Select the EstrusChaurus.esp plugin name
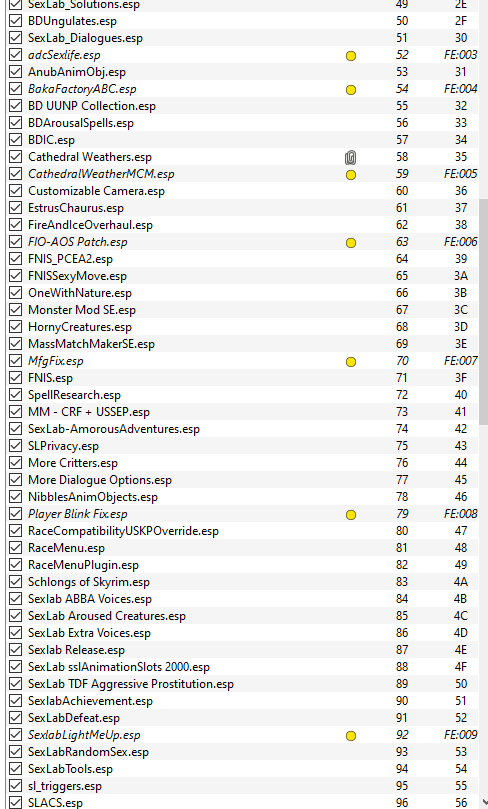 [x=76, y=208]
